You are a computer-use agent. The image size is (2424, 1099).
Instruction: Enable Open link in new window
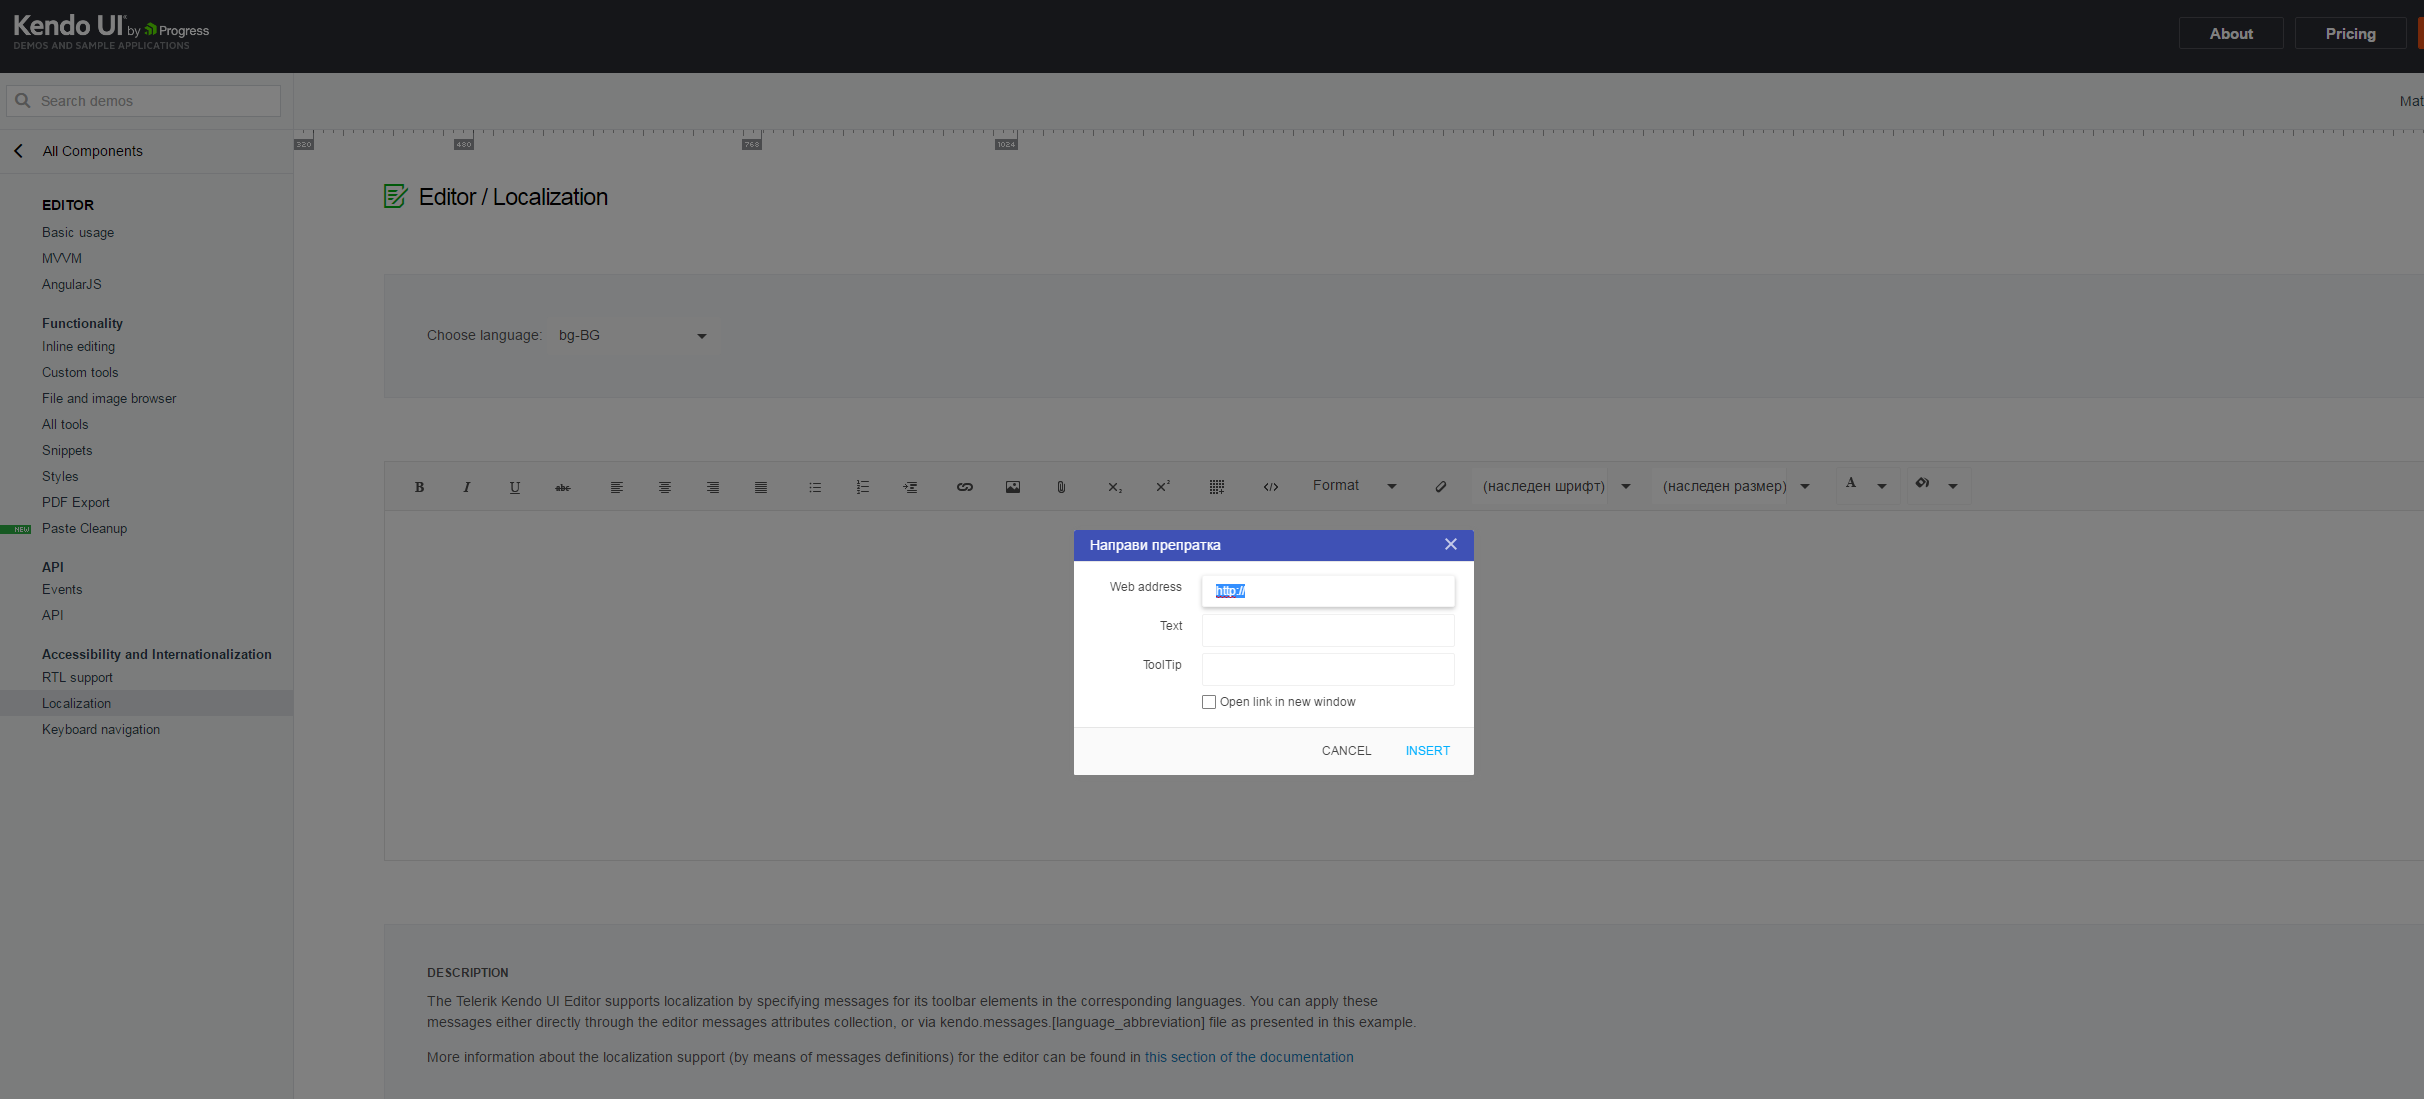pyautogui.click(x=1209, y=702)
